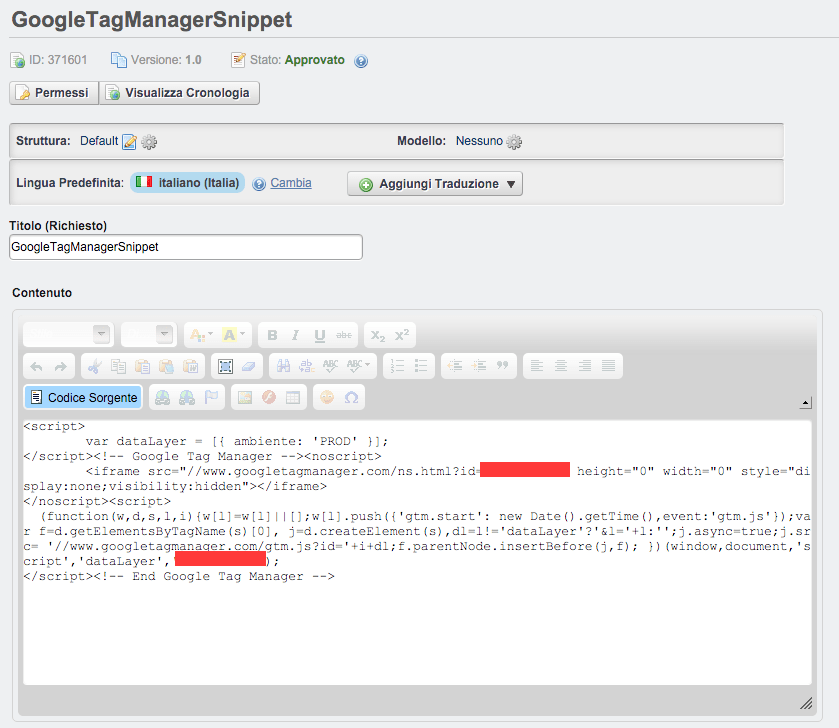Click the Insert image icon
Screen dimensions: 839x728
[x=245, y=397]
